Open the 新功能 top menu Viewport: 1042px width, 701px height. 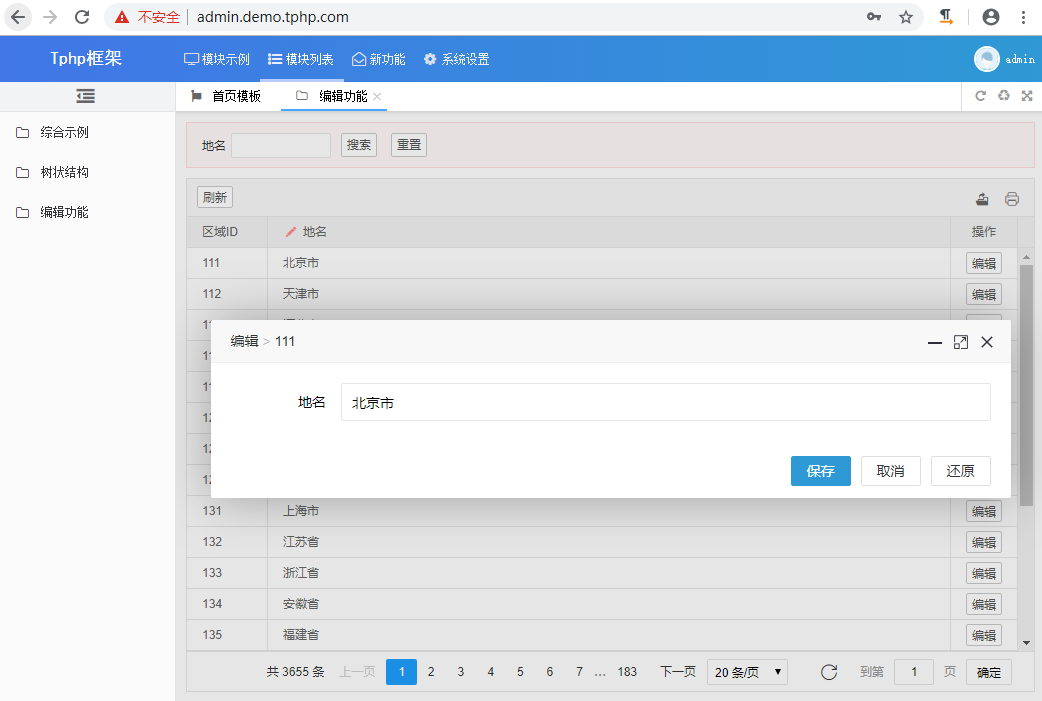(x=378, y=59)
